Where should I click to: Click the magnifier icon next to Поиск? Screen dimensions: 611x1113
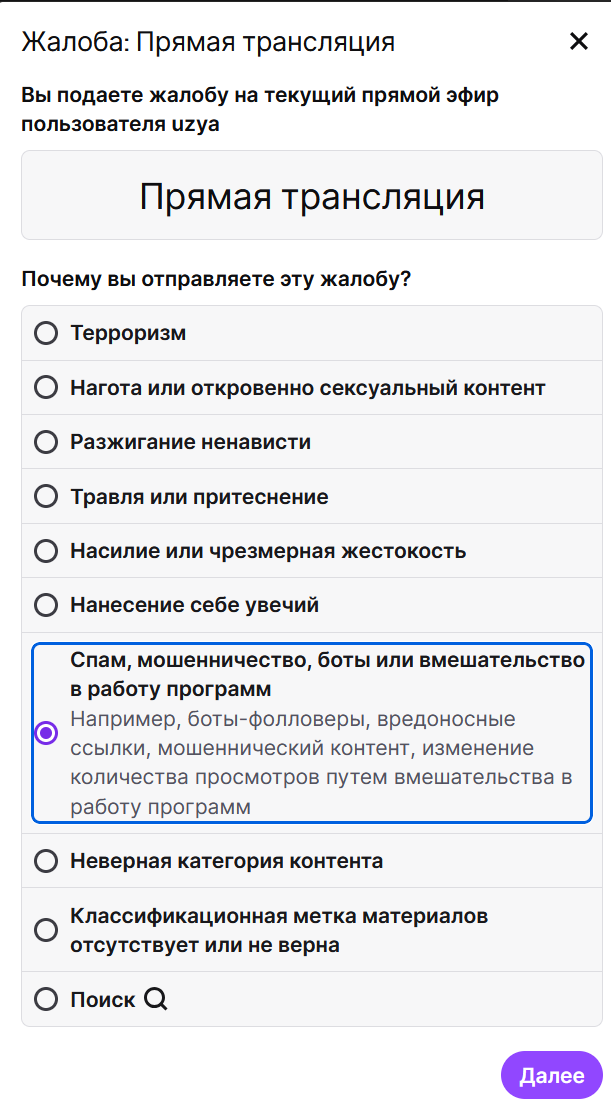coord(155,999)
